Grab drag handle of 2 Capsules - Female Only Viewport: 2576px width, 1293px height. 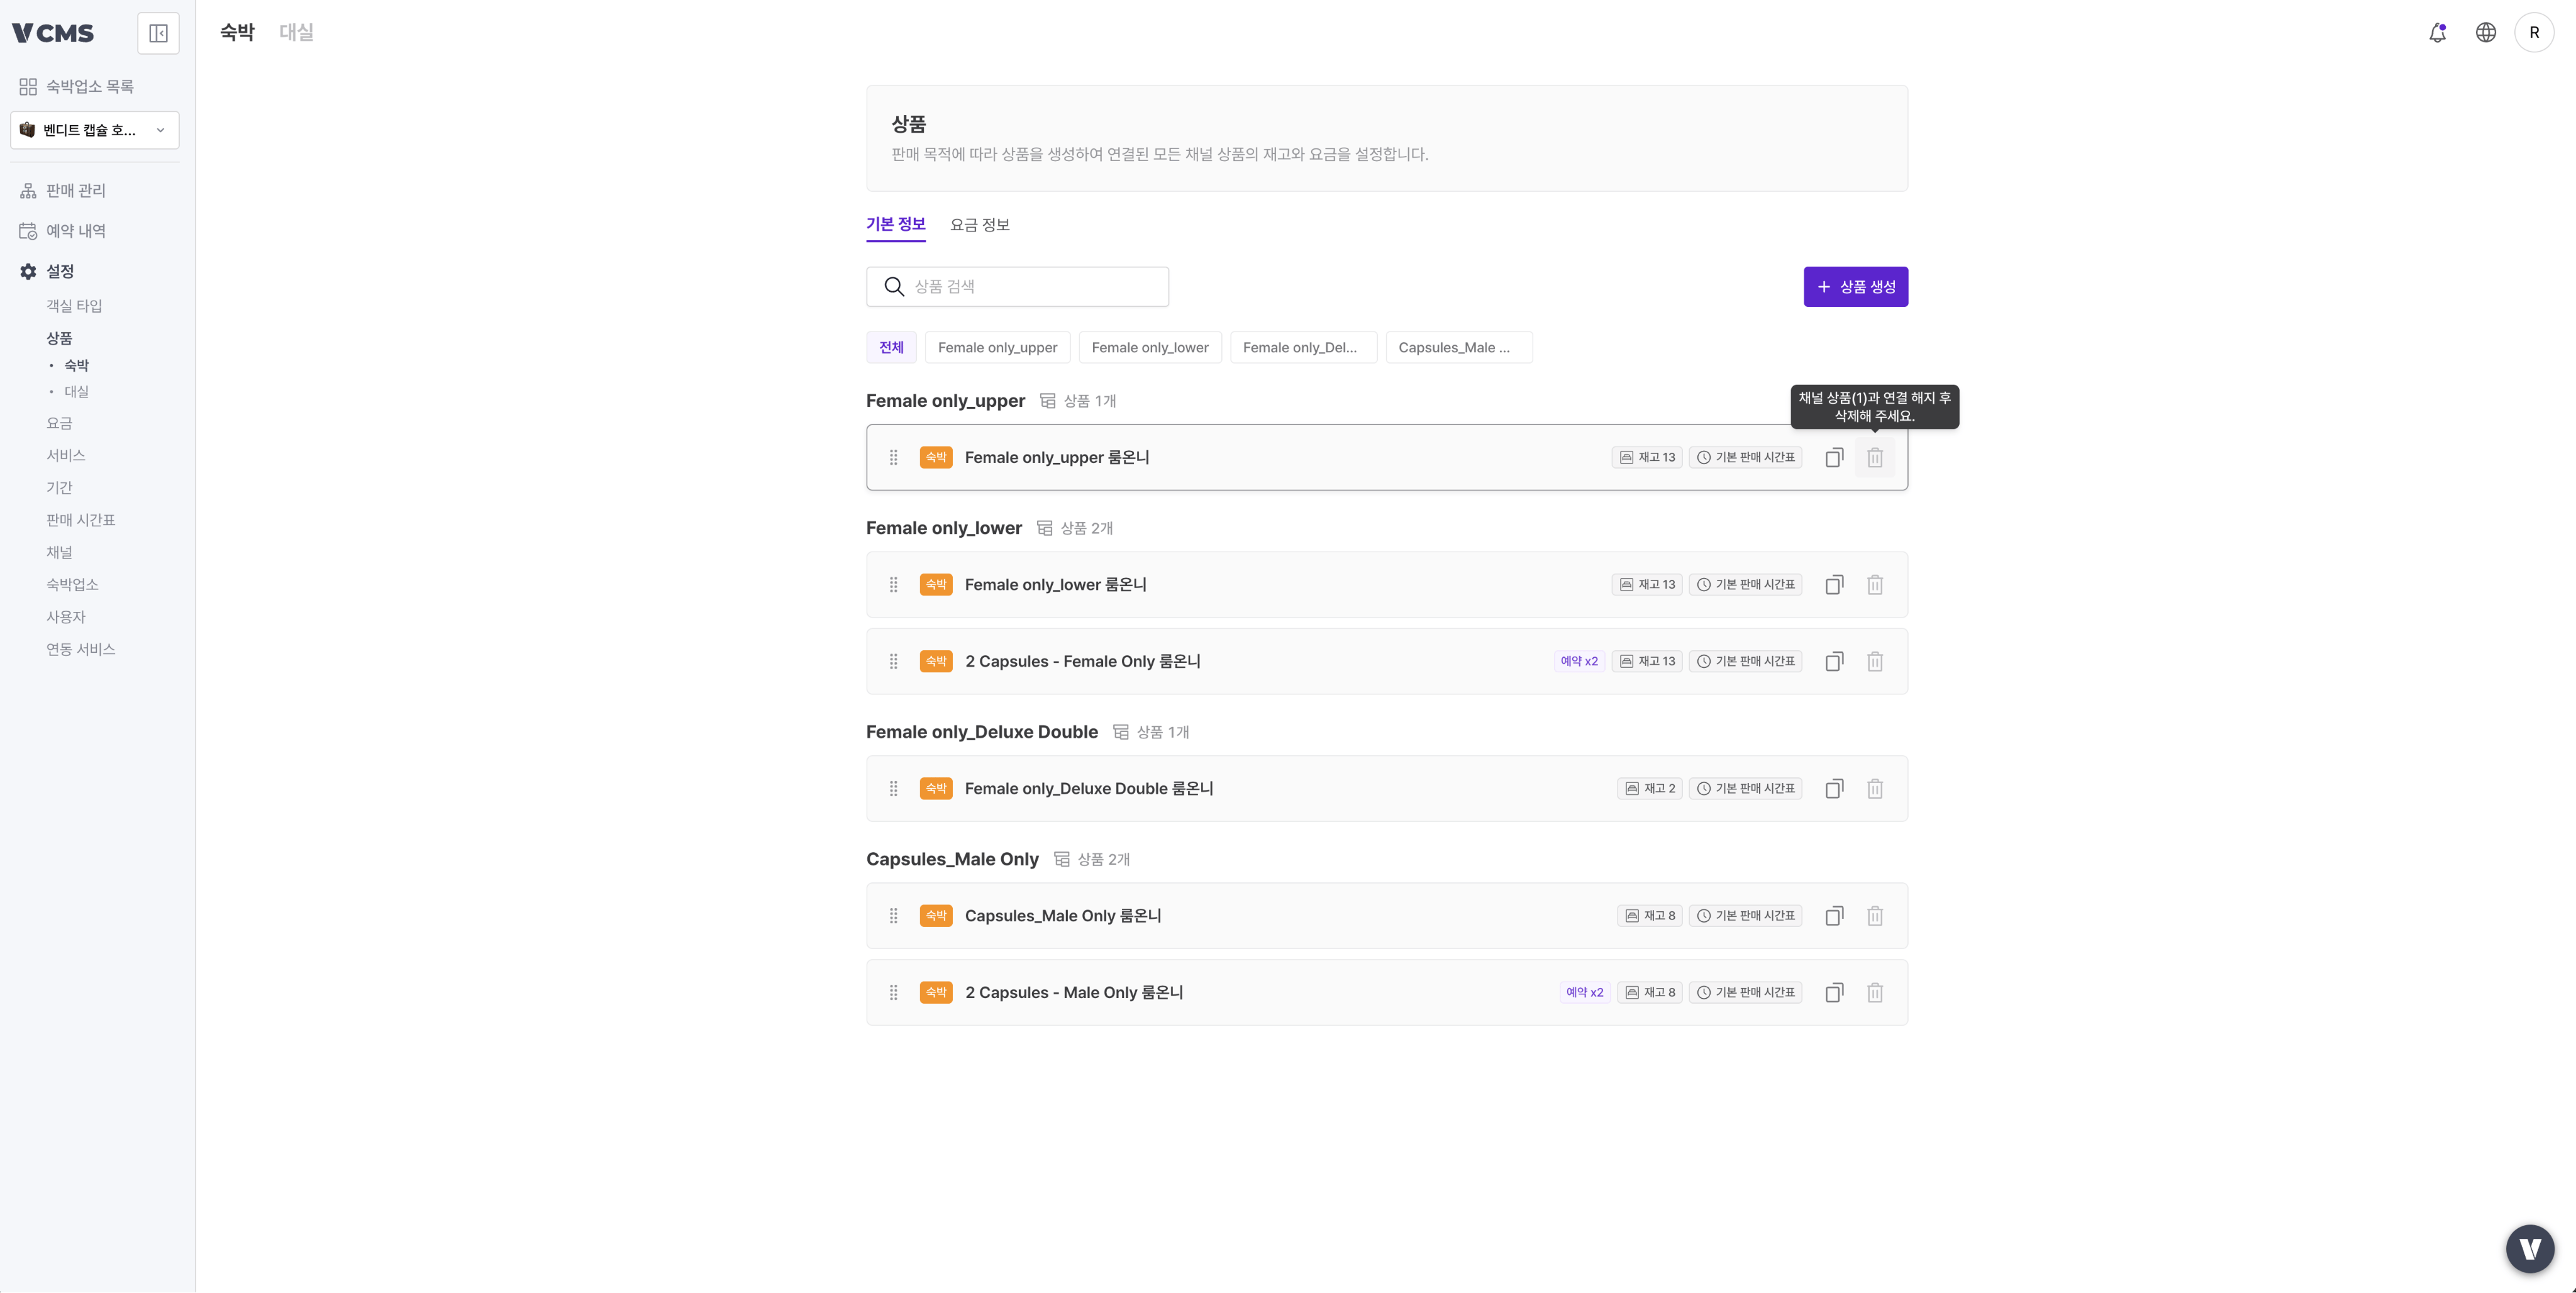(x=893, y=662)
